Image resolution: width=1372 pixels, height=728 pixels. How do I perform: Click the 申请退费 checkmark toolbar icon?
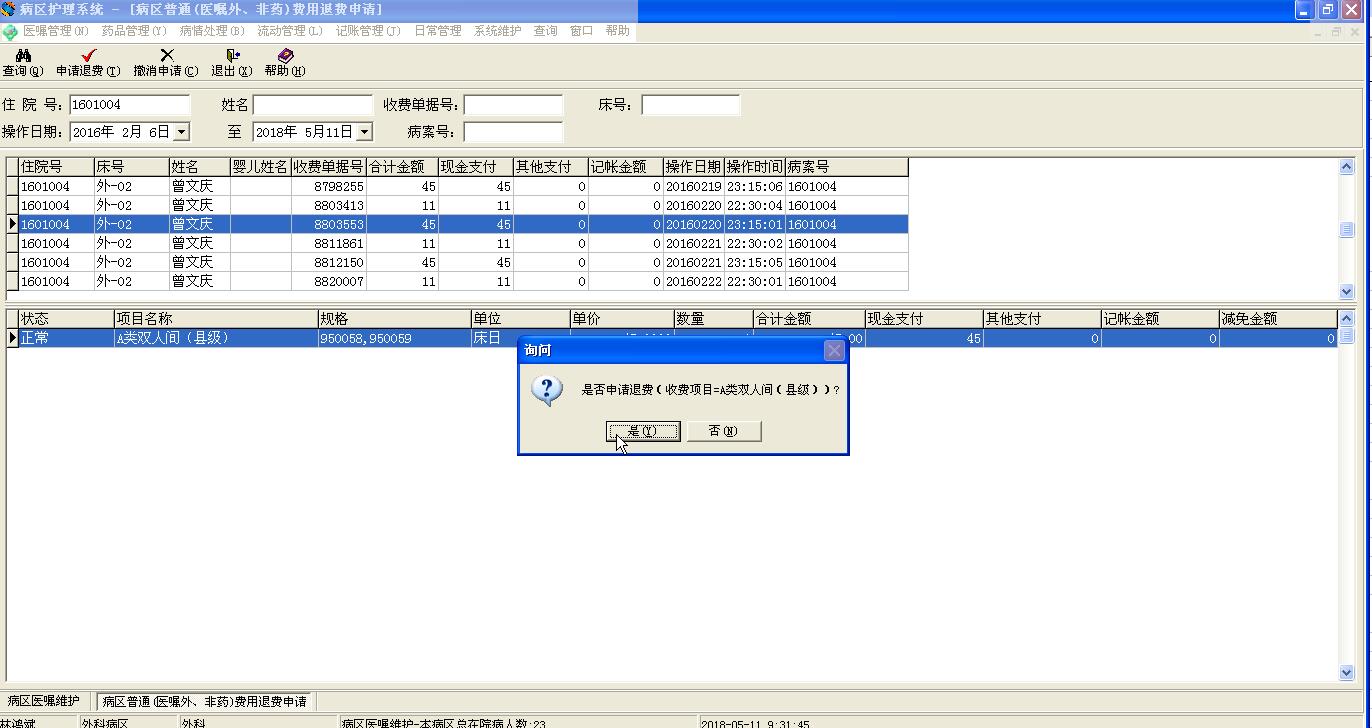[x=89, y=56]
